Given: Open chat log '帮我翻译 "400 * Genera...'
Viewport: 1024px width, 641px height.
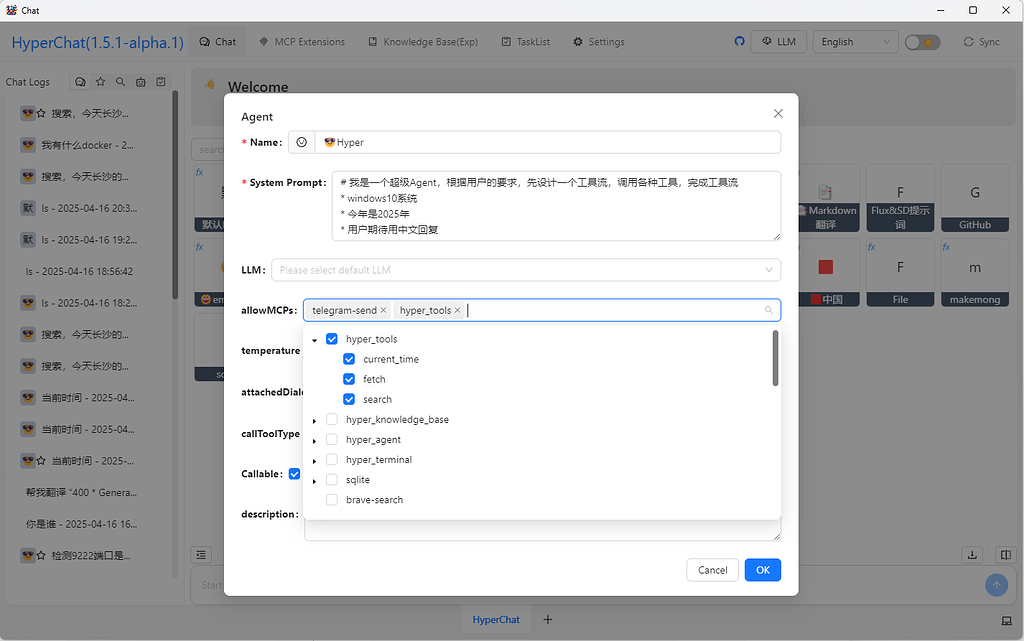Looking at the screenshot, I should 81,493.
